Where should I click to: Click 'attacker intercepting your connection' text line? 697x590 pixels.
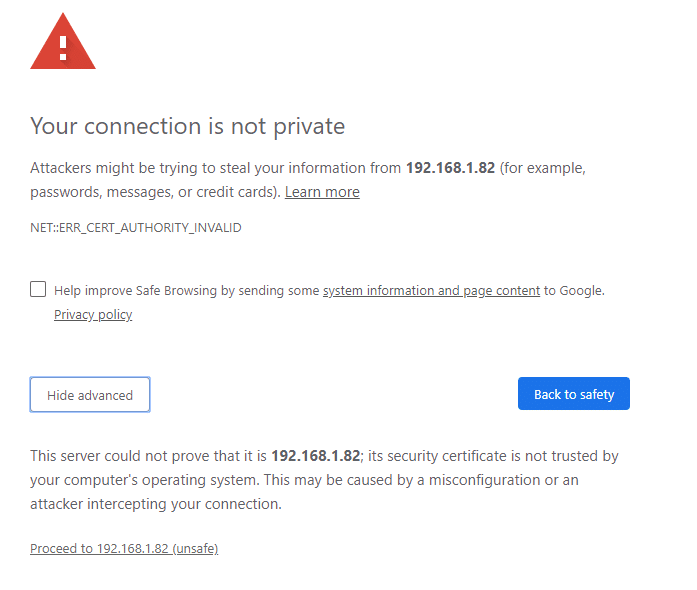(x=156, y=504)
